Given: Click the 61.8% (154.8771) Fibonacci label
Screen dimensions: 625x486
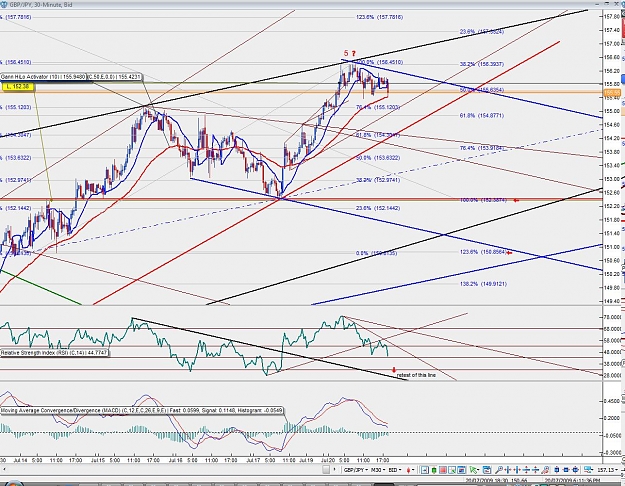Looking at the screenshot, I should [482, 116].
